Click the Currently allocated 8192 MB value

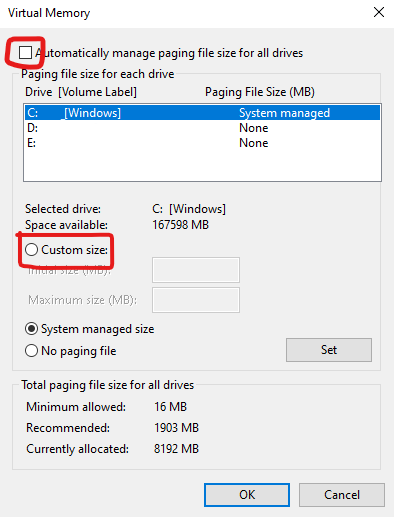point(176,449)
